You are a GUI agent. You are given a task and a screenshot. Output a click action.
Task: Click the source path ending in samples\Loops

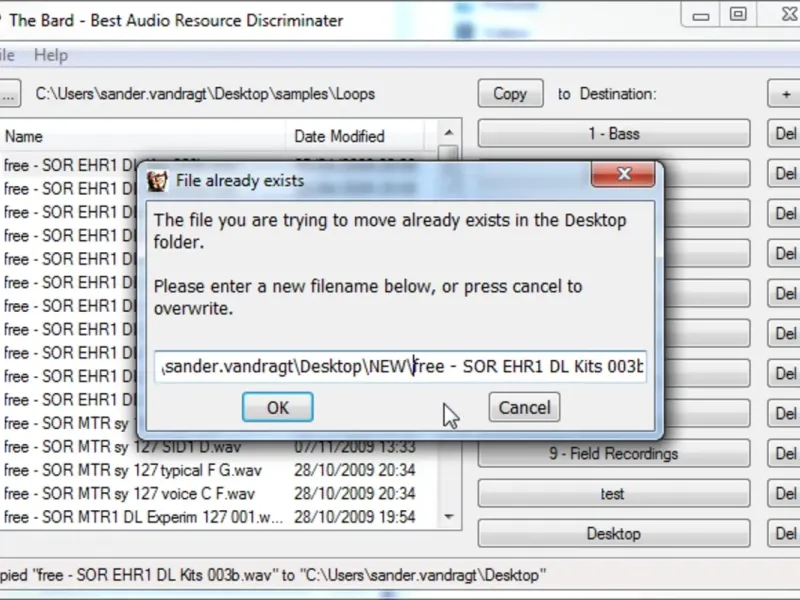pos(205,94)
